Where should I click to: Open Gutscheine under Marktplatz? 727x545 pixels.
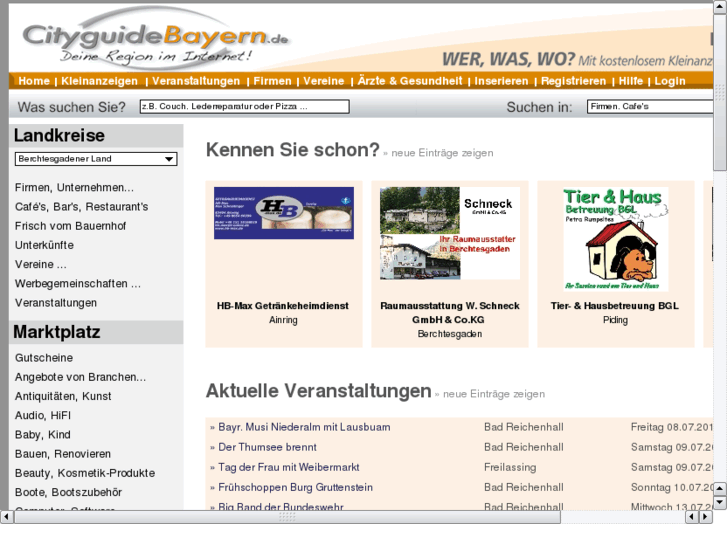pos(44,358)
